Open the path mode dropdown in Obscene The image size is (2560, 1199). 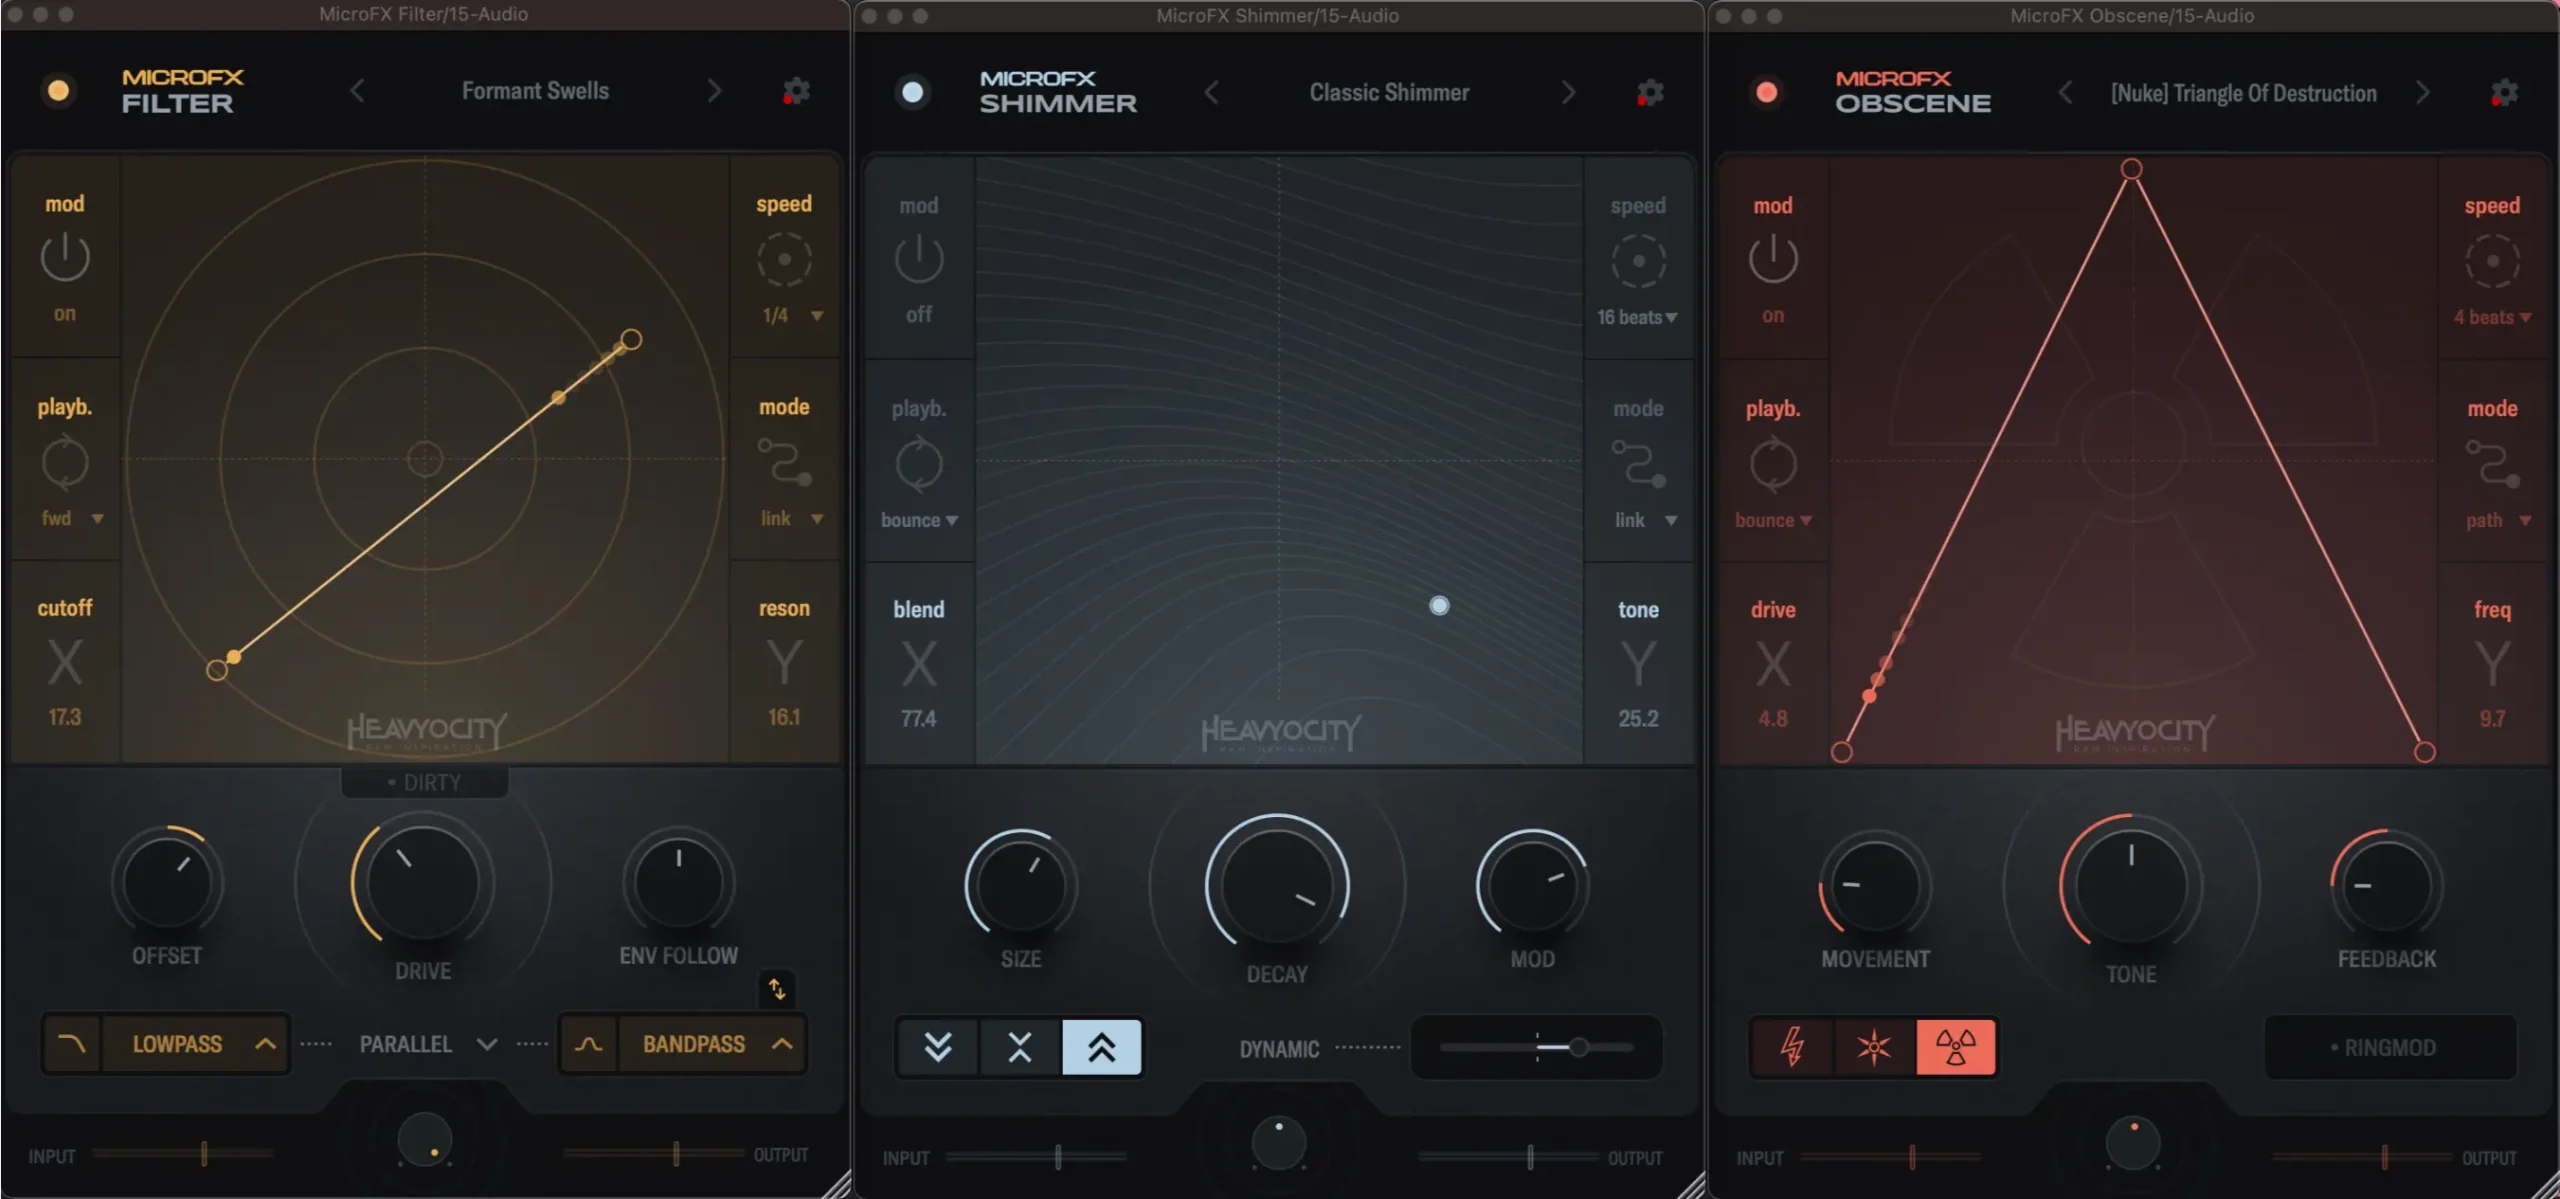pyautogui.click(x=2498, y=520)
